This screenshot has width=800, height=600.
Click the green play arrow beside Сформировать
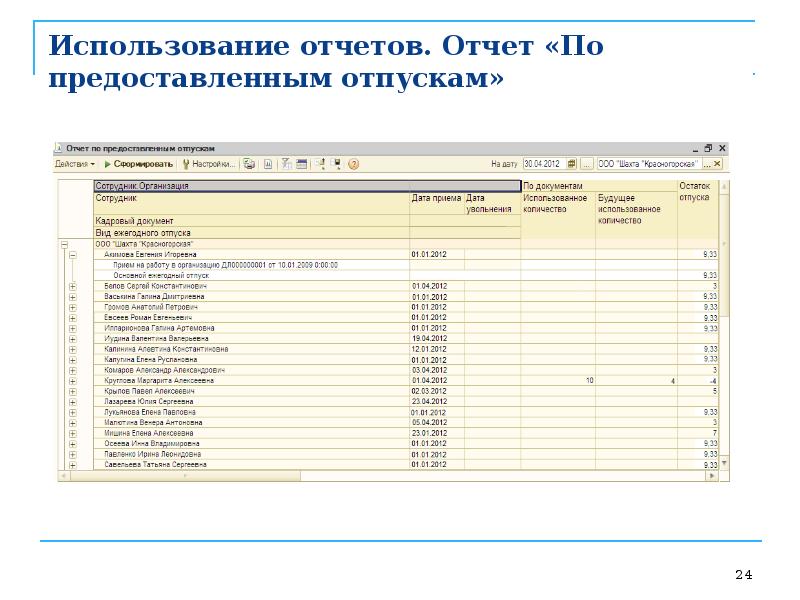107,163
